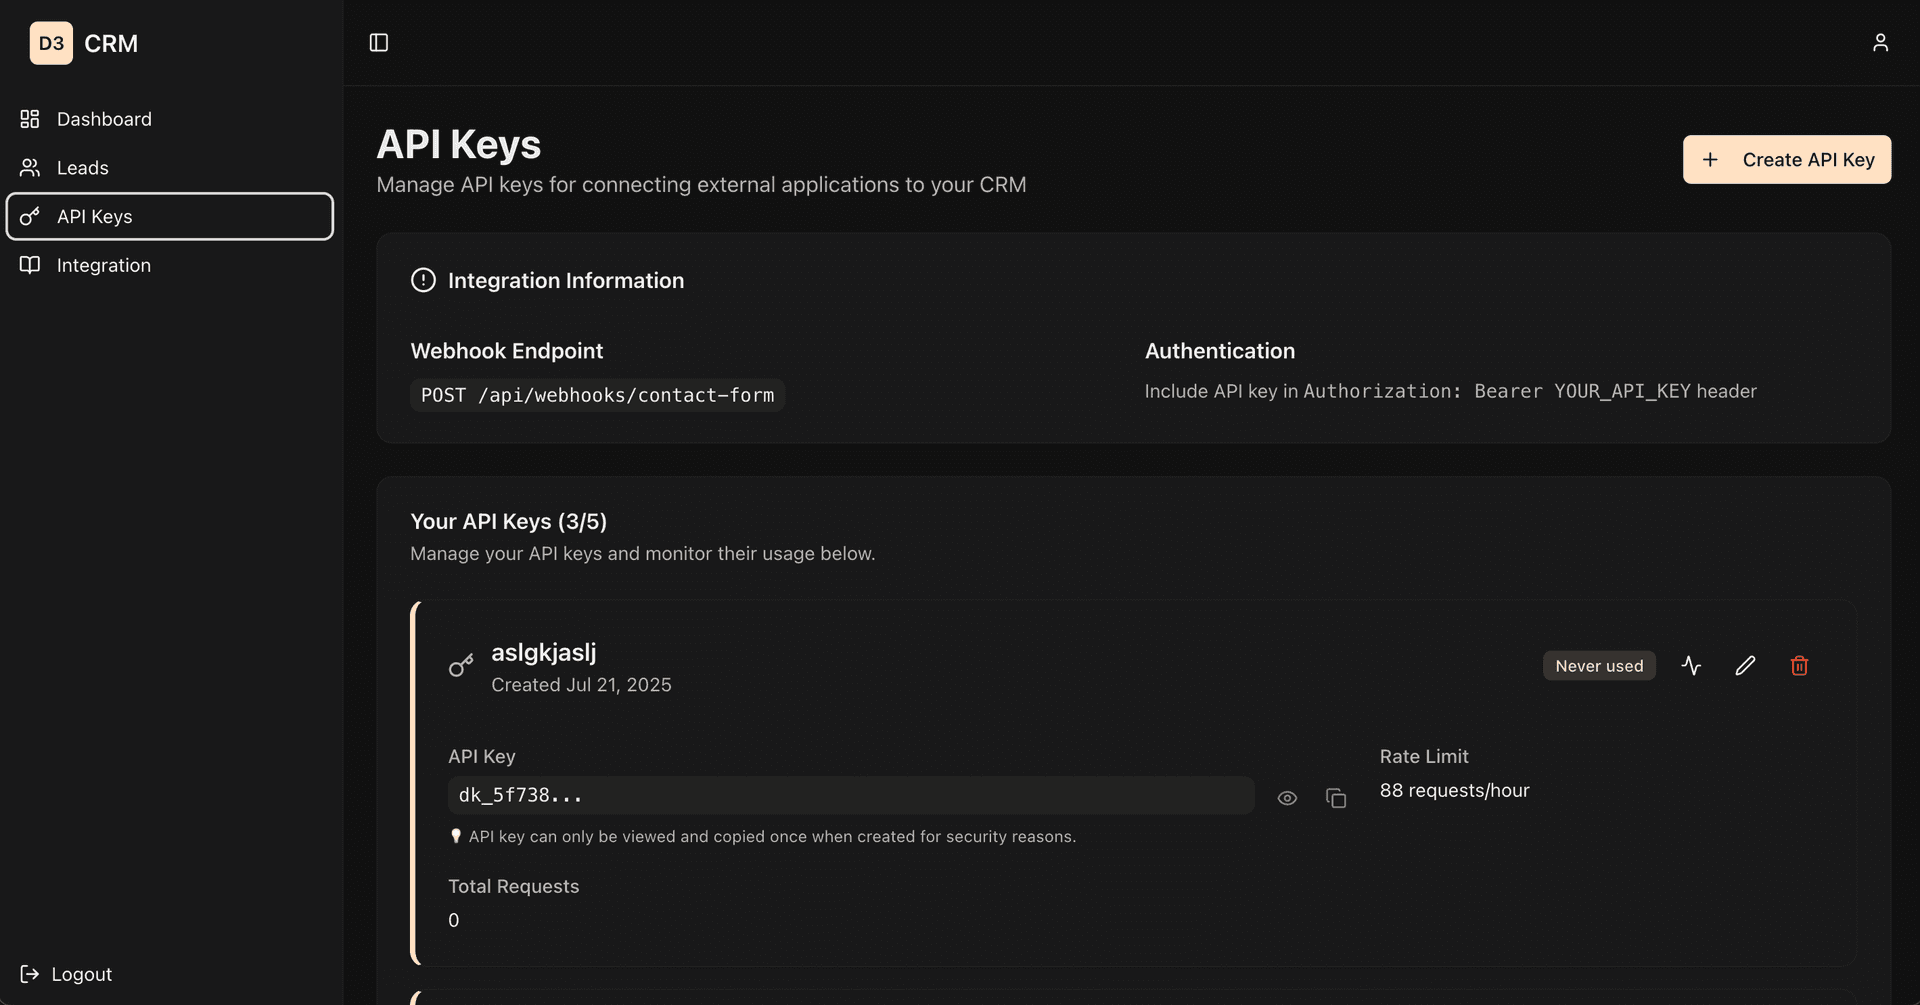Select the POST webhook endpoint path
The height and width of the screenshot is (1005, 1920).
[597, 395]
